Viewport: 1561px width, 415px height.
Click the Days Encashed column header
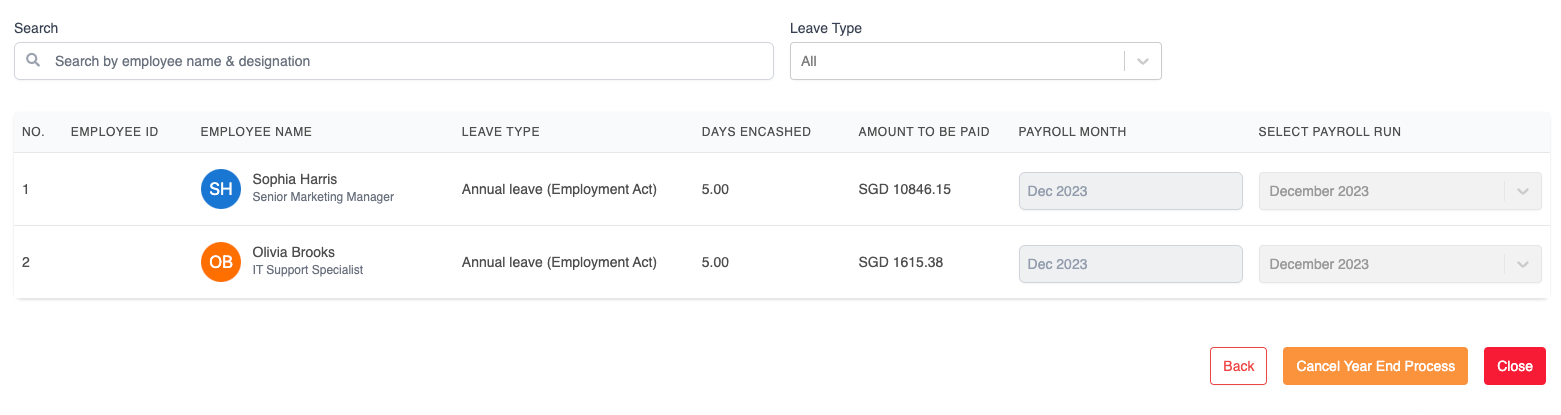click(756, 132)
